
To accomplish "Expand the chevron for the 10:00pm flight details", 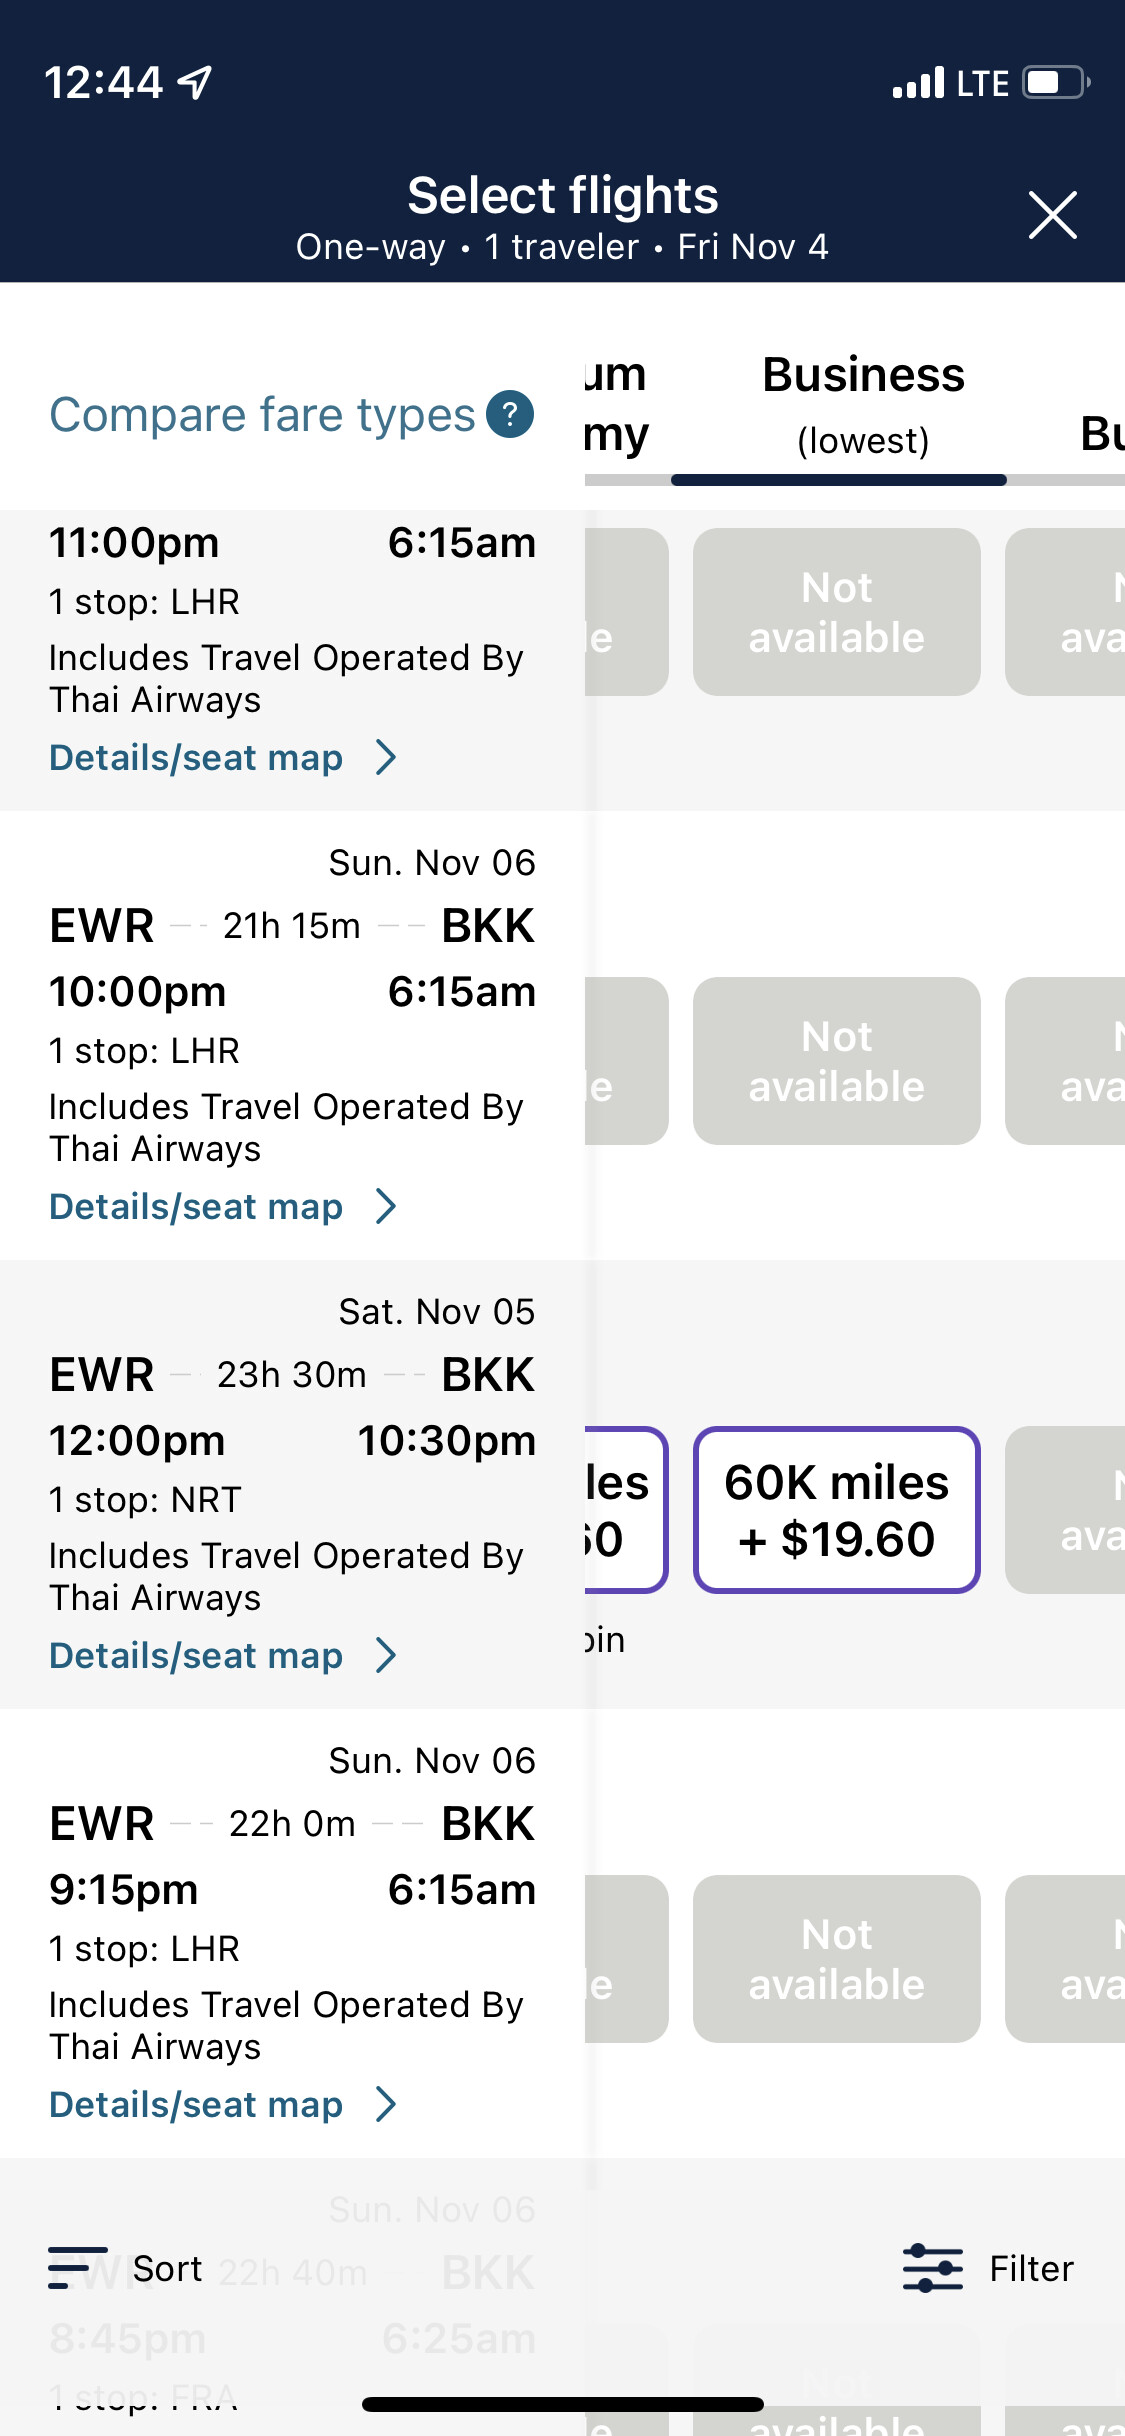I will click(x=386, y=1206).
